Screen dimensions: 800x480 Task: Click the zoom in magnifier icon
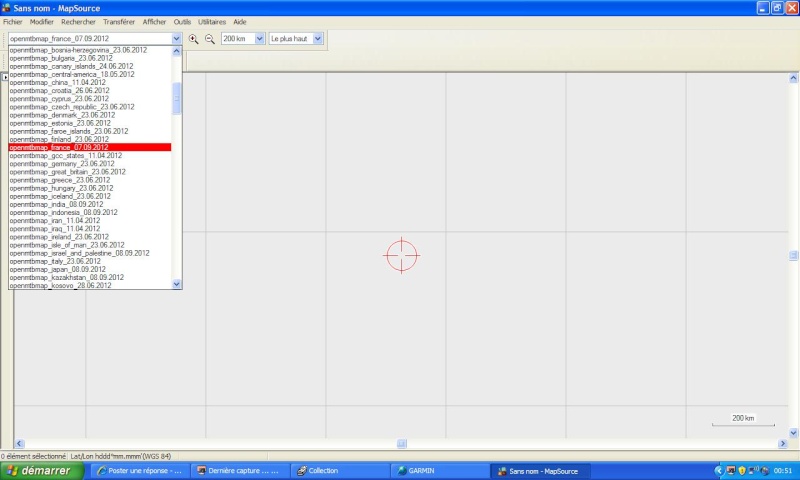tap(193, 39)
